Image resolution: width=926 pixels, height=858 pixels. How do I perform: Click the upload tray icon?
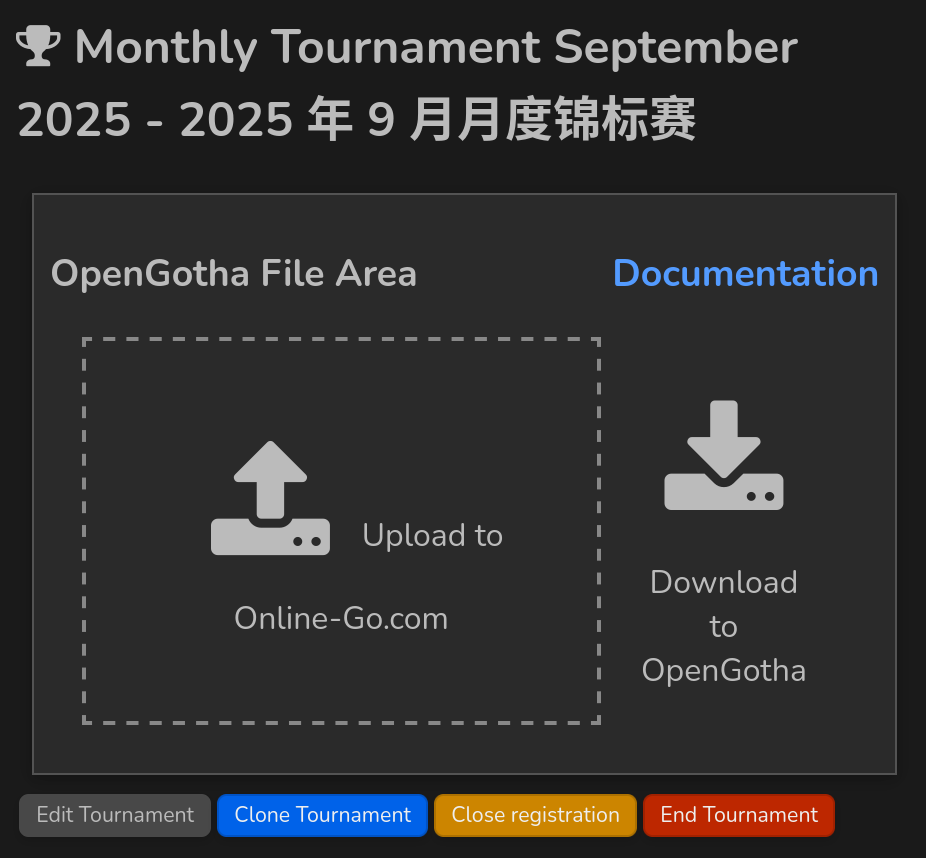(x=270, y=498)
